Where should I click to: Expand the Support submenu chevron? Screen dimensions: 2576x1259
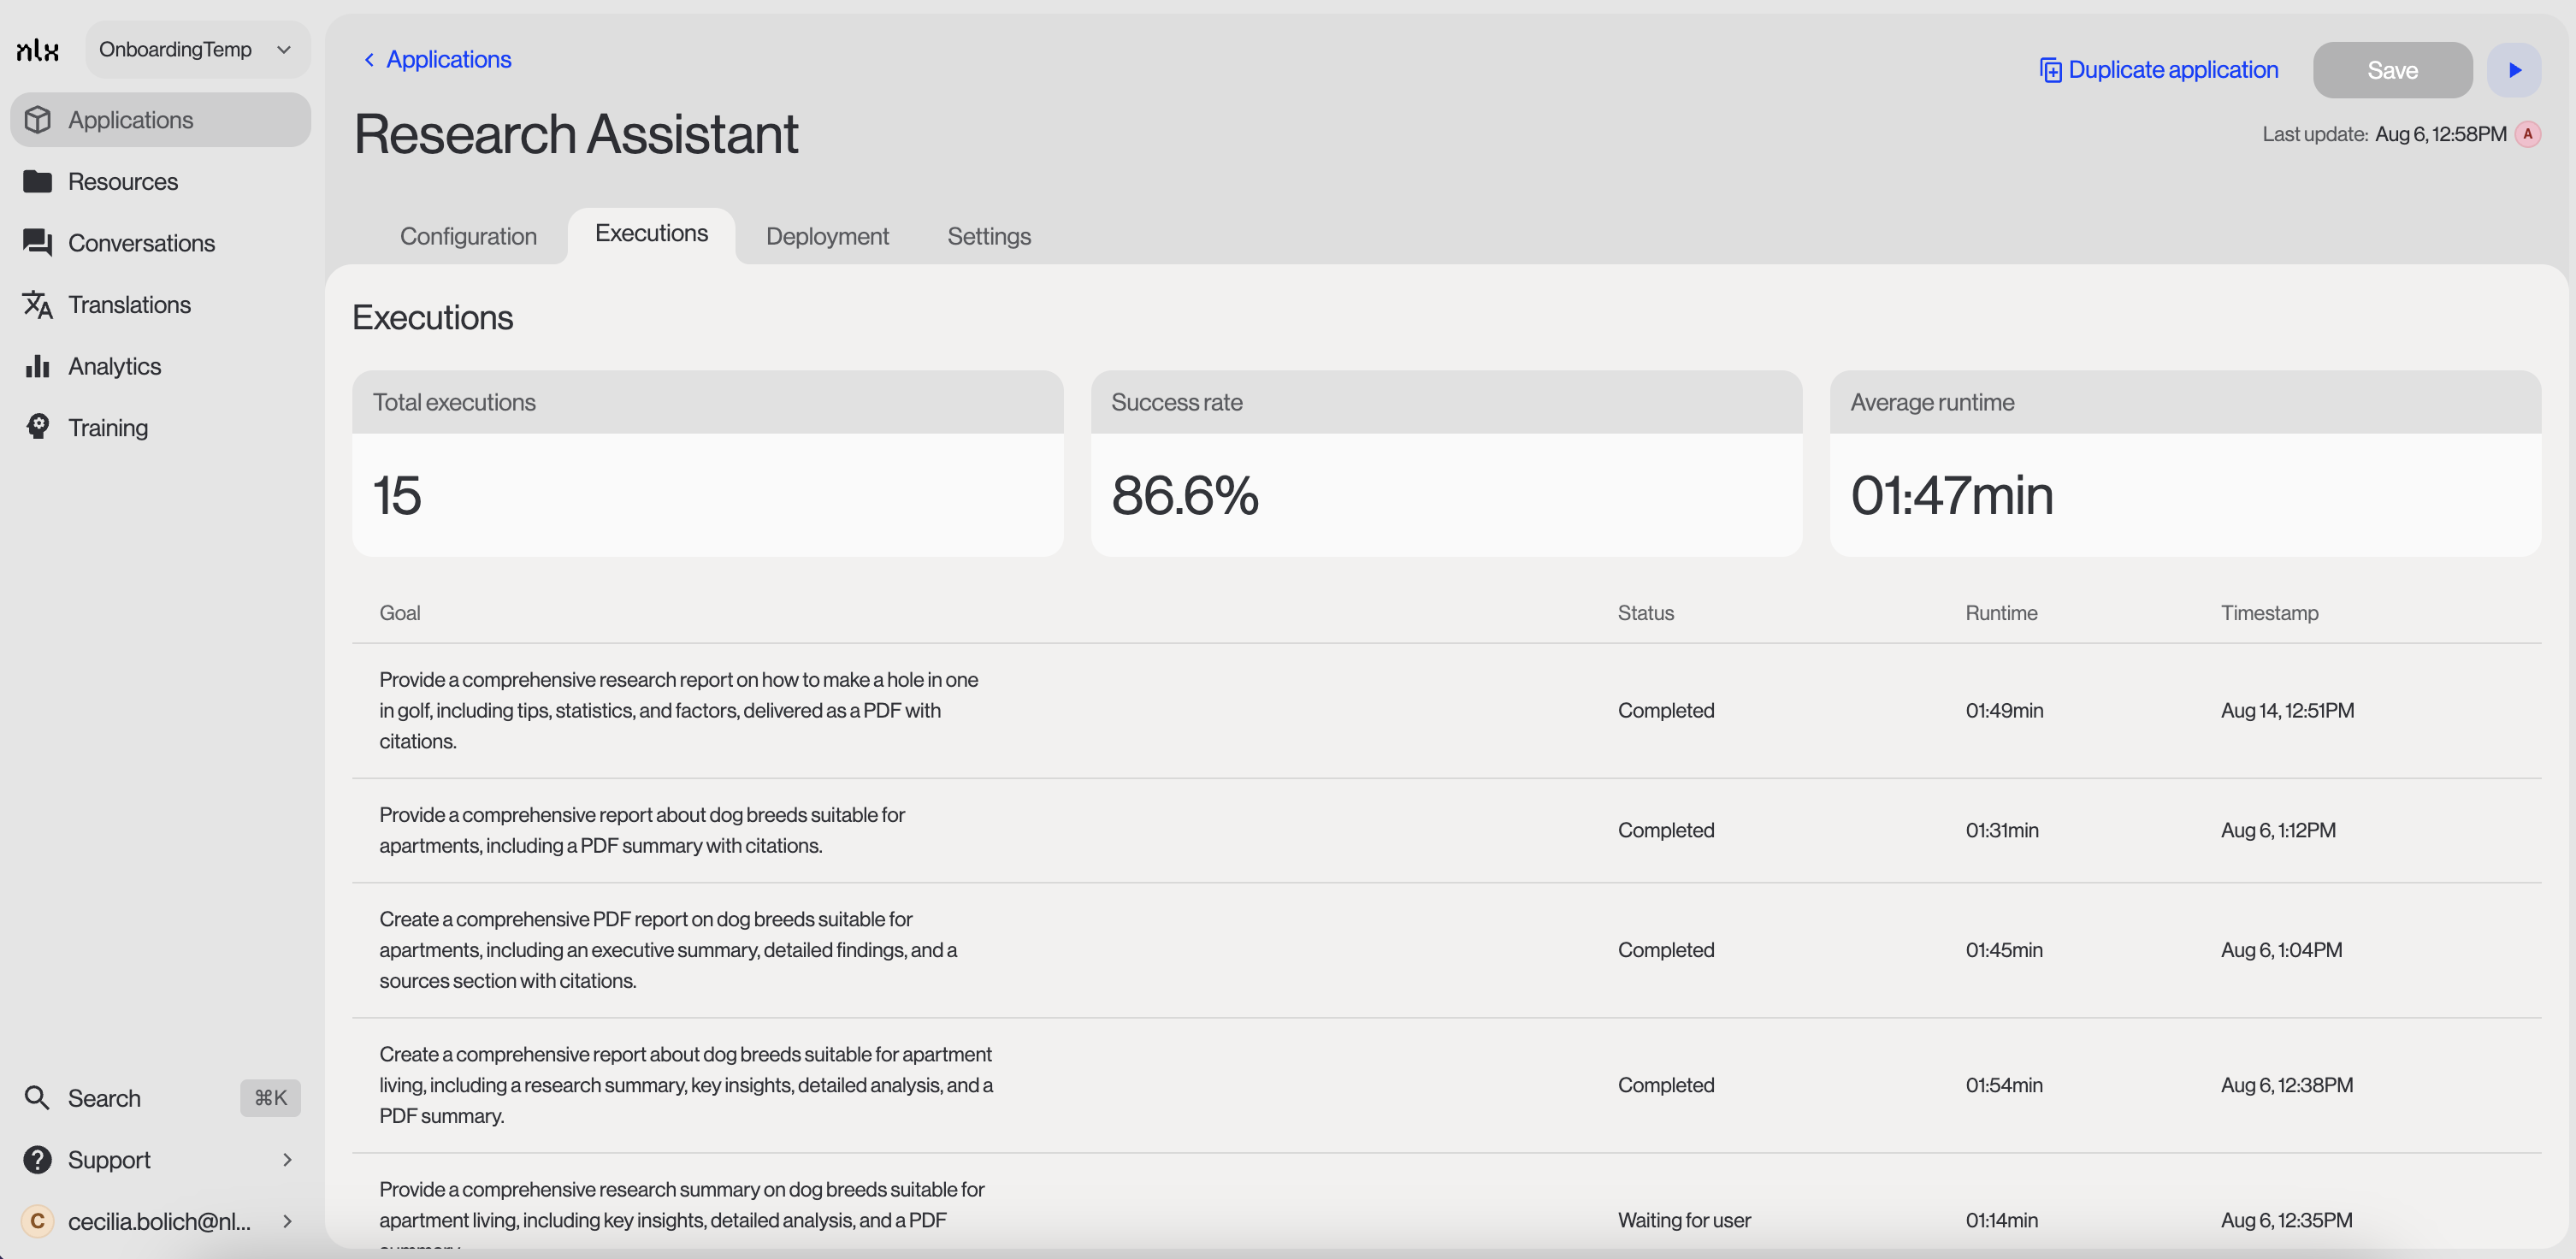click(287, 1160)
